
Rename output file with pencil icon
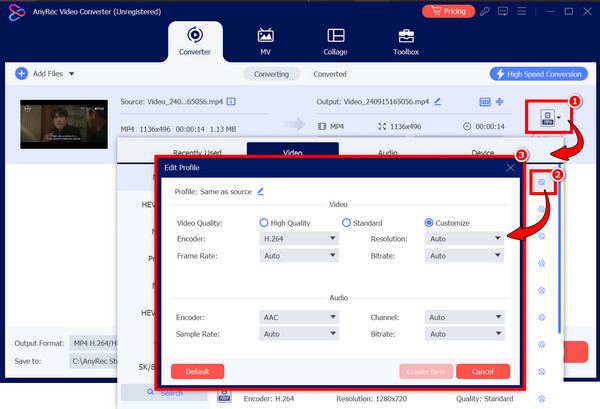pyautogui.click(x=437, y=101)
